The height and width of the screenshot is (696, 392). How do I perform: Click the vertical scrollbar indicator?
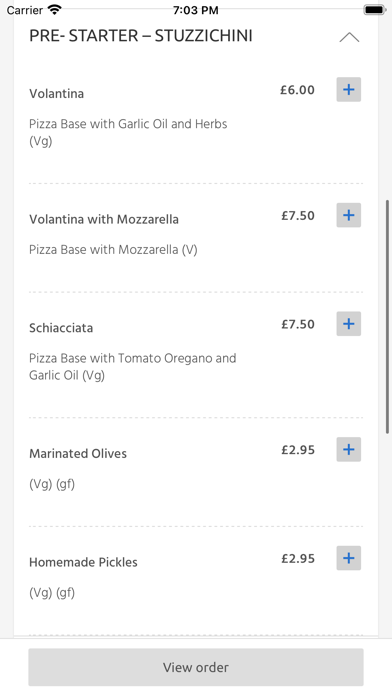(388, 316)
